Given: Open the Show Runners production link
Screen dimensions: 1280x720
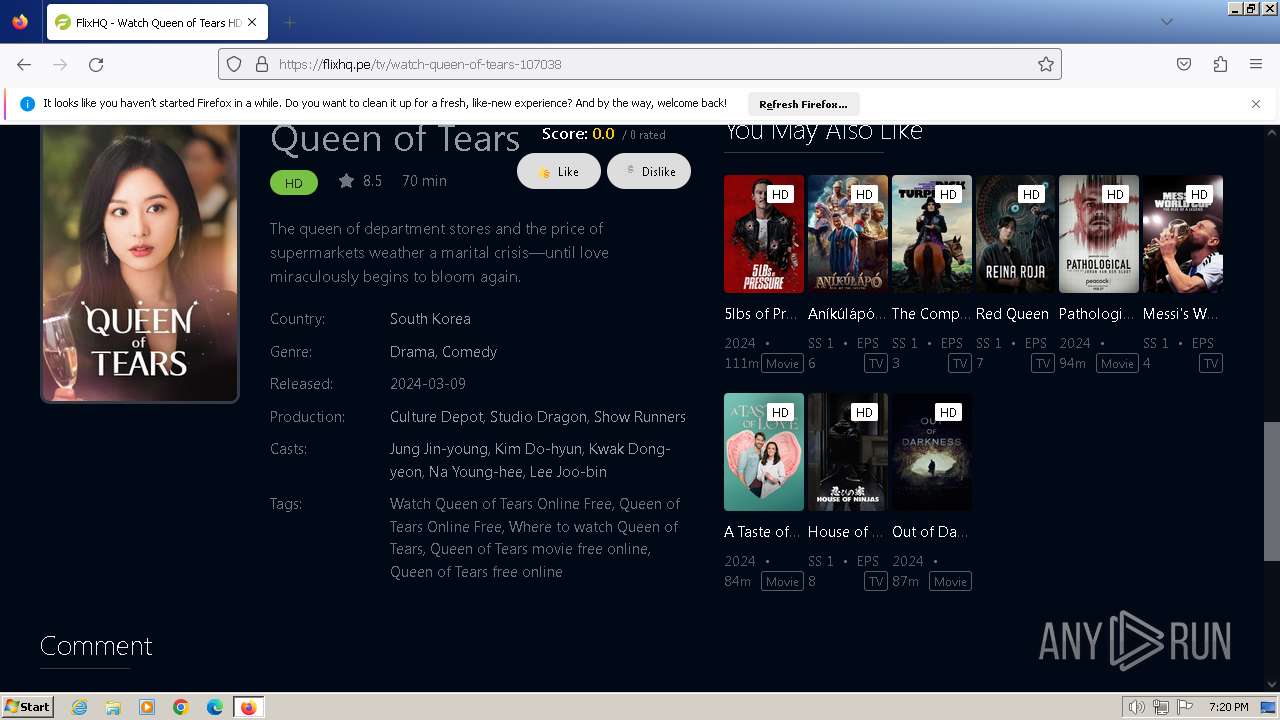Looking at the screenshot, I should pyautogui.click(x=640, y=417).
